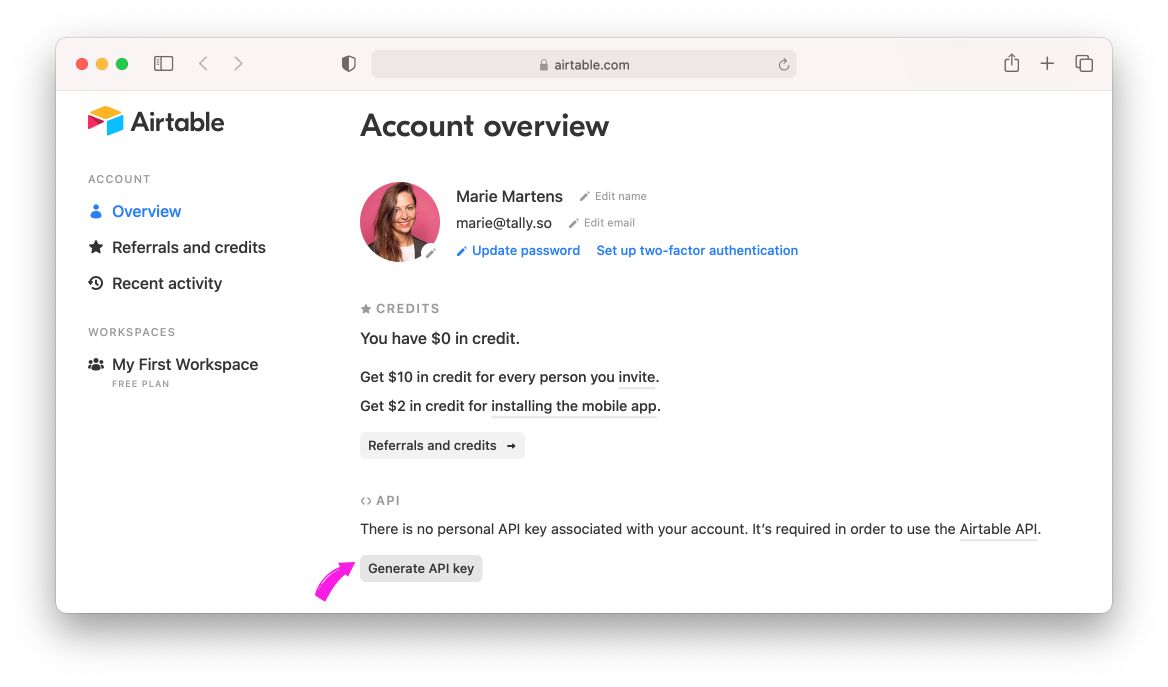Toggle the Safari sidebar icon
Image resolution: width=1168 pixels, height=687 pixels.
click(163, 63)
